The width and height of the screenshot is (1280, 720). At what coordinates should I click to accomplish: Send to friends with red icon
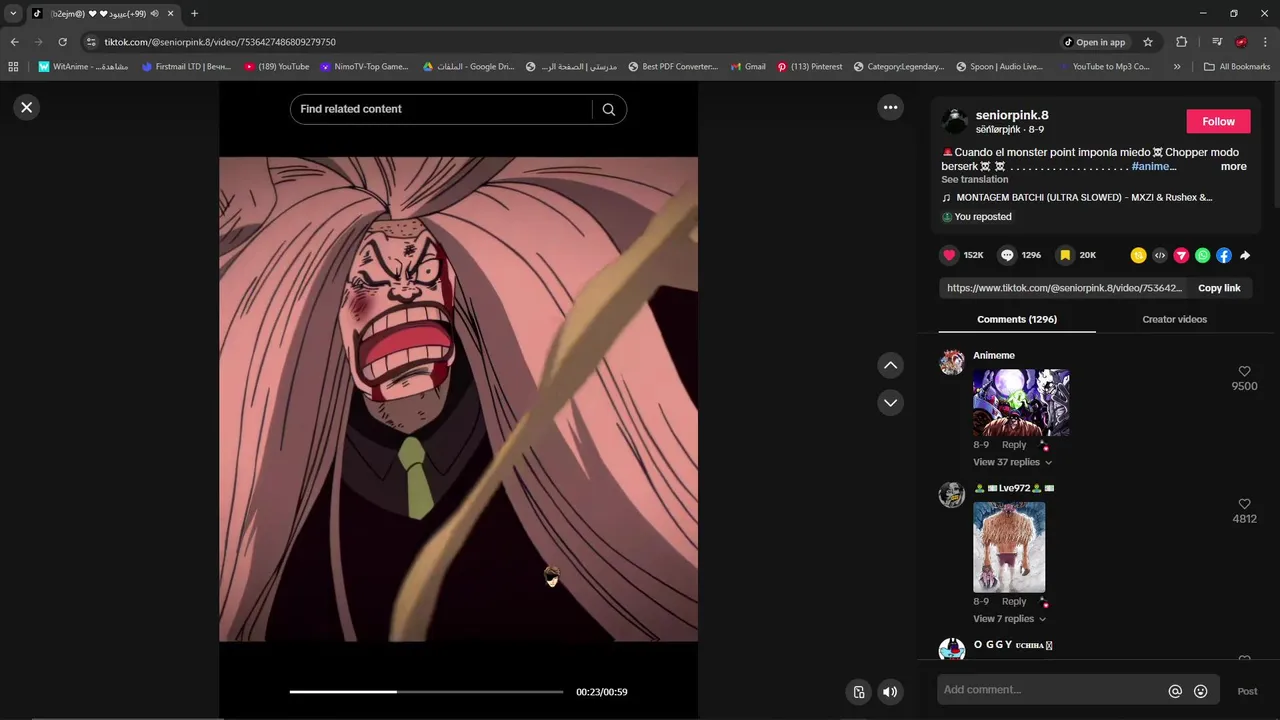1181,255
